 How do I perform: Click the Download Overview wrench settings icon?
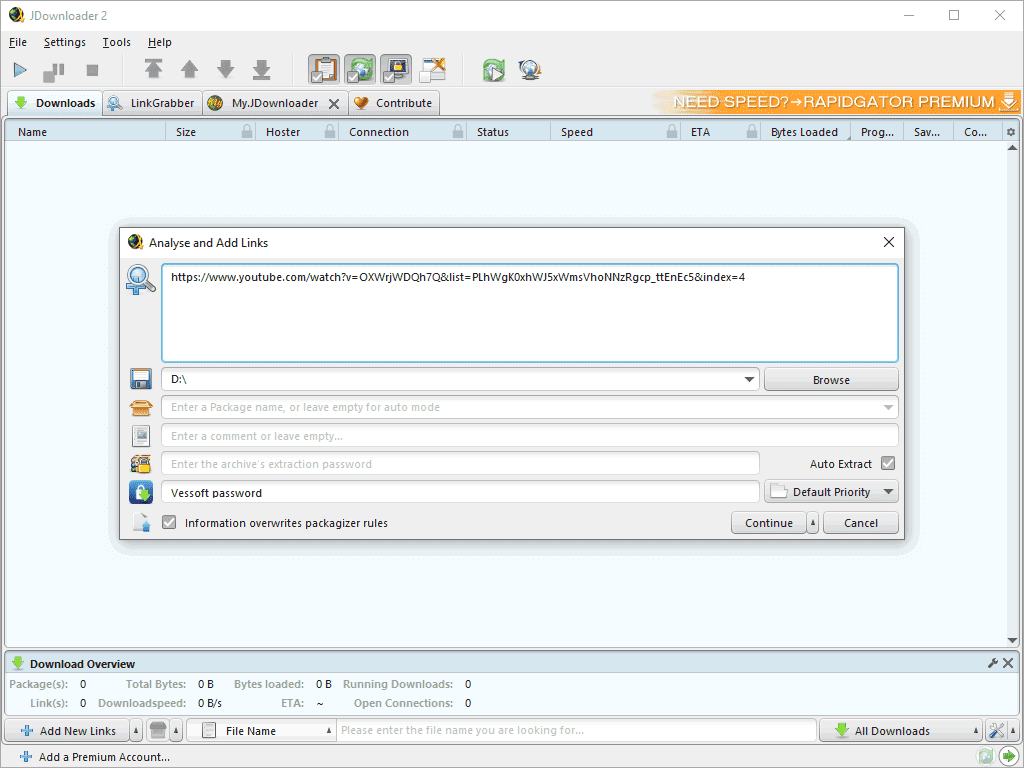pos(993,664)
